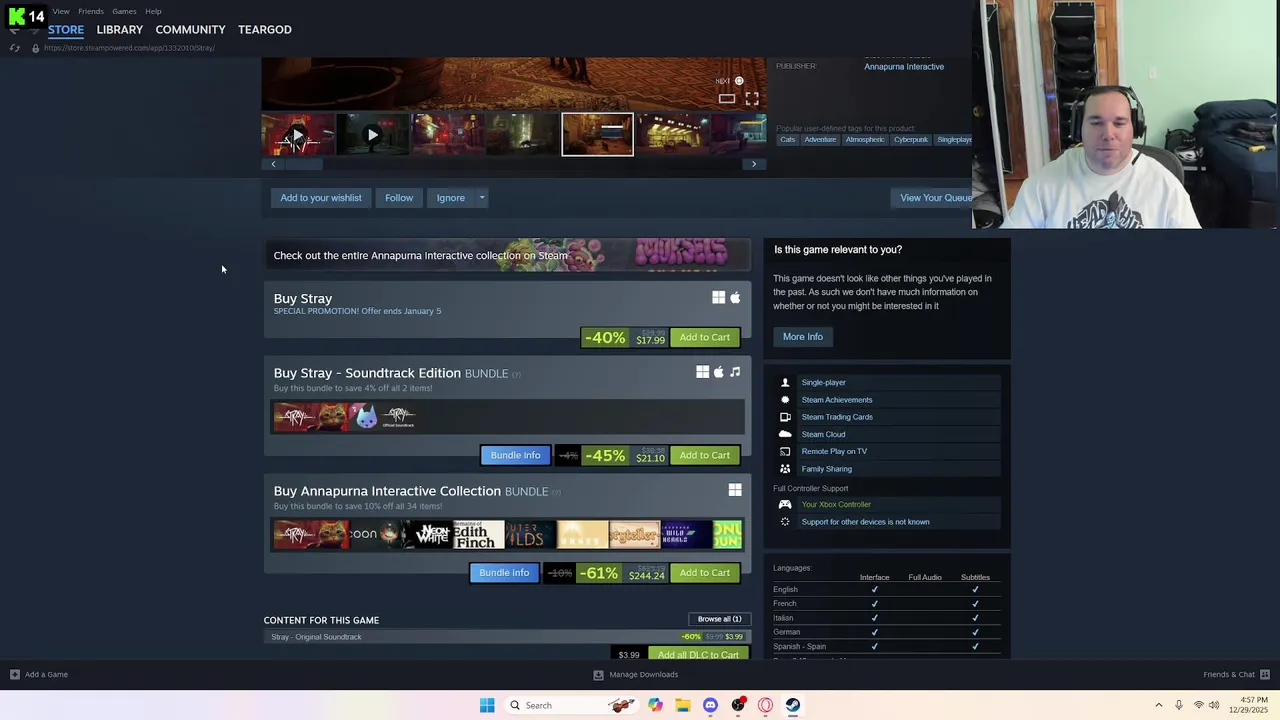Image resolution: width=1280 pixels, height=720 pixels.
Task: Open the Single-player feature link
Action: point(823,383)
